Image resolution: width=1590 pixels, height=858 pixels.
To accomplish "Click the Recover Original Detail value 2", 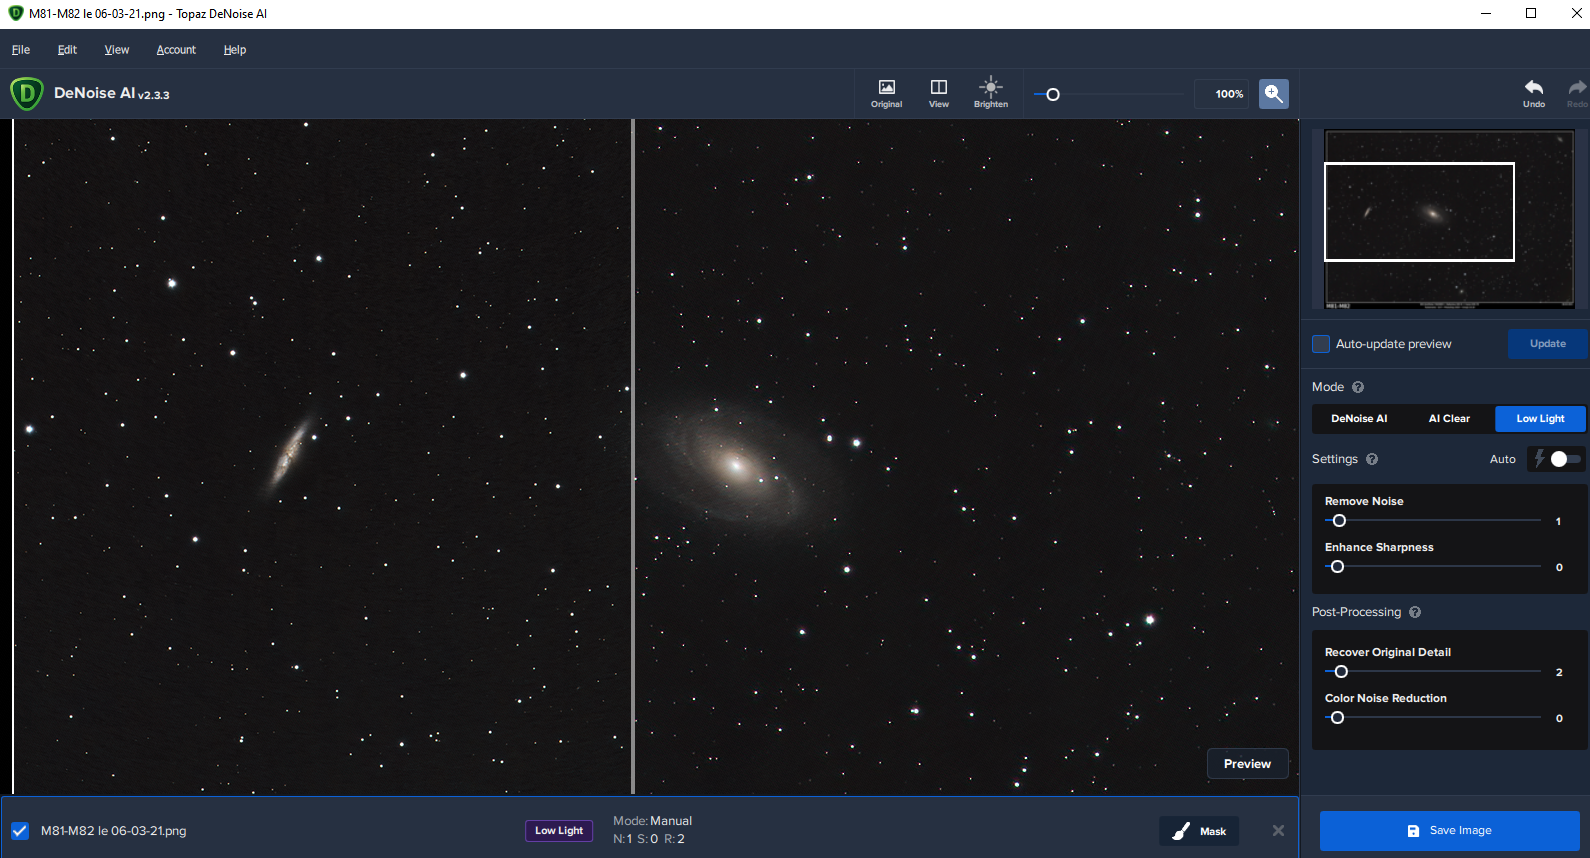I will 1559,672.
